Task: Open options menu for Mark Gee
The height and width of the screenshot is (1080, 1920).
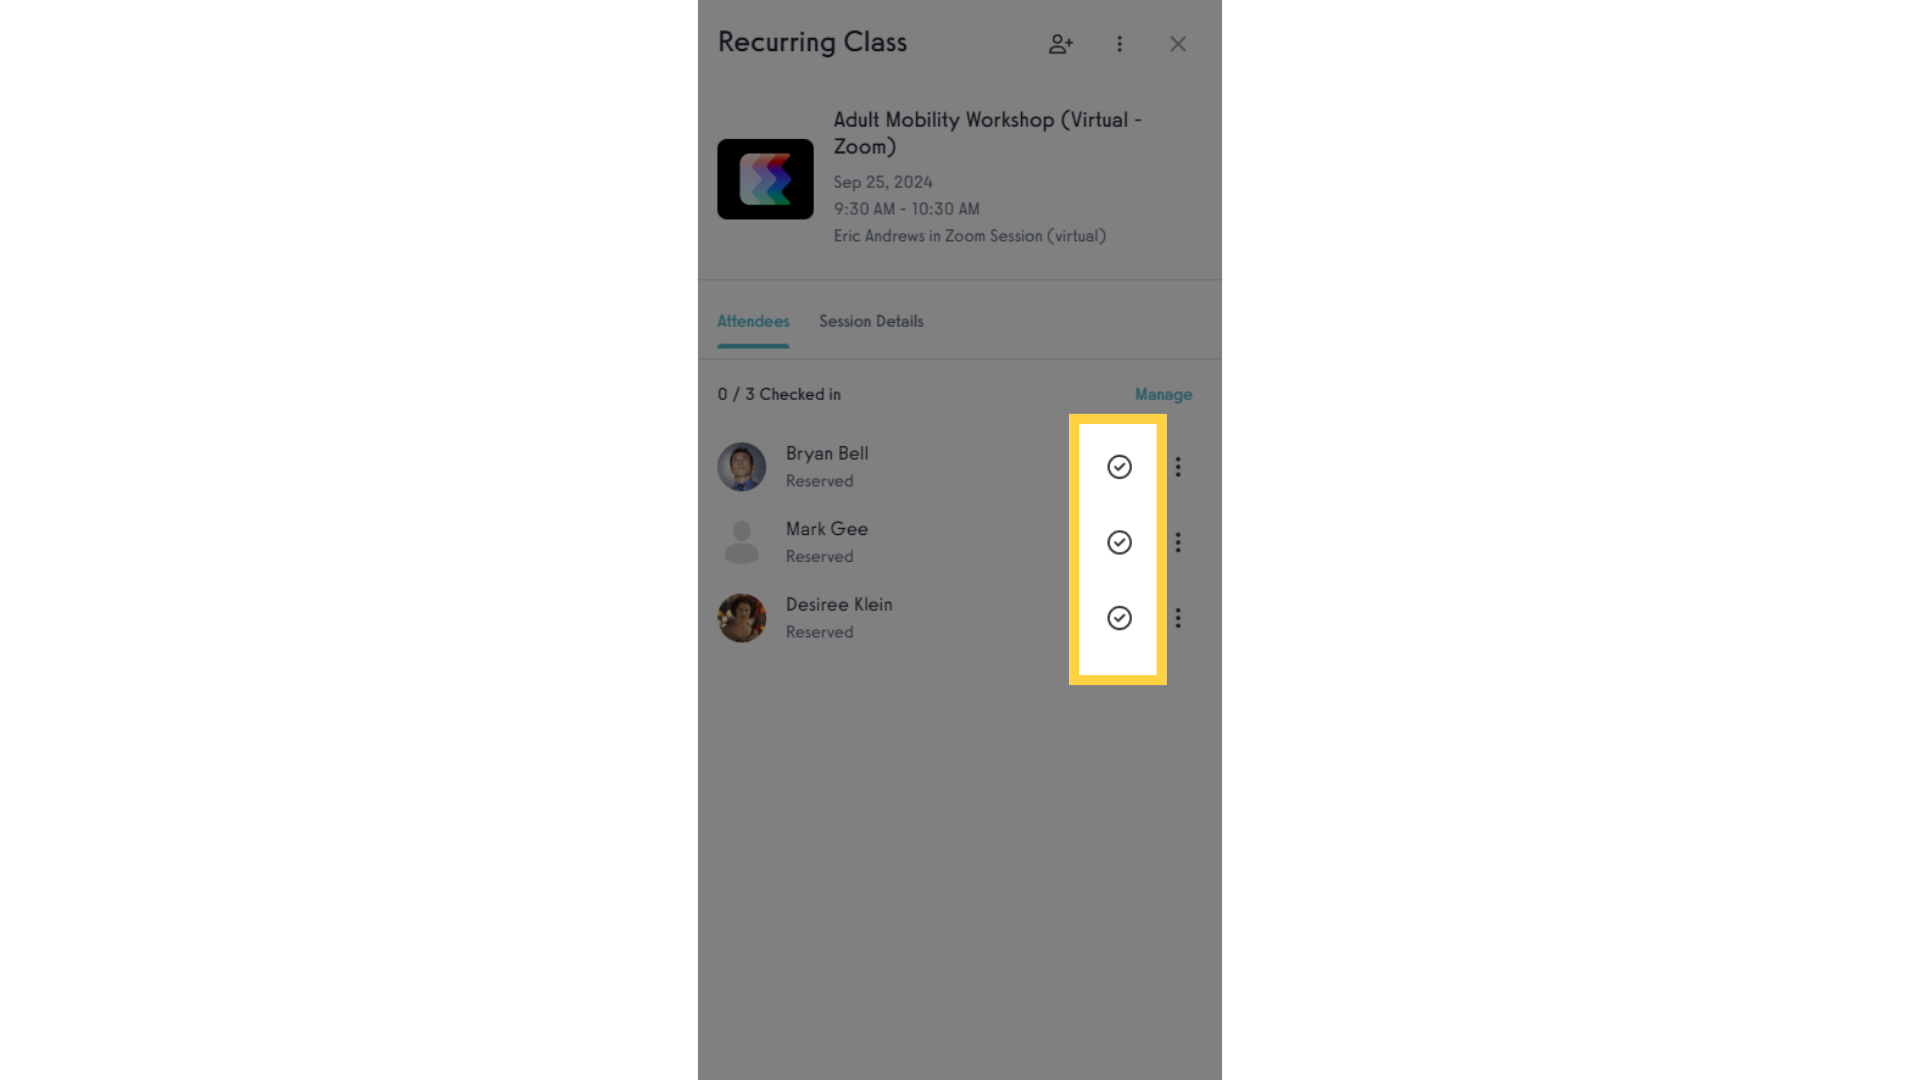Action: click(x=1178, y=542)
